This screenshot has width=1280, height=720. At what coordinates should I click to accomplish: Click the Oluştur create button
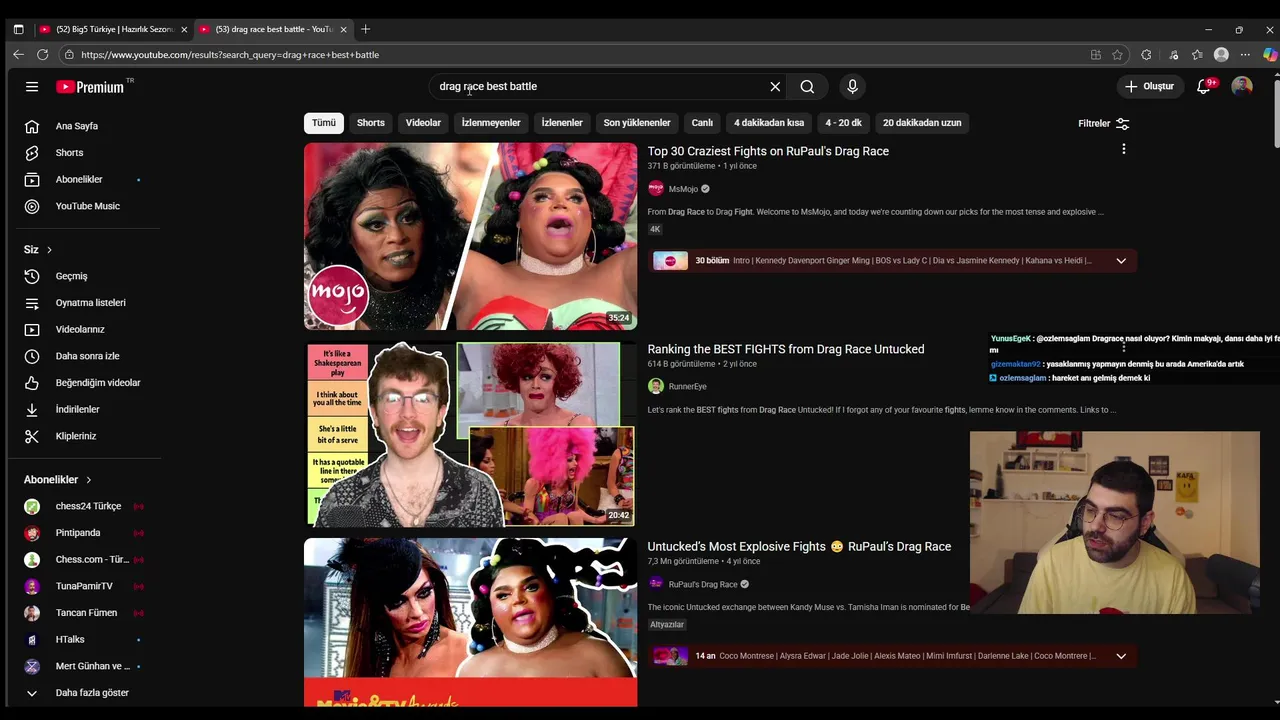[x=1150, y=87]
